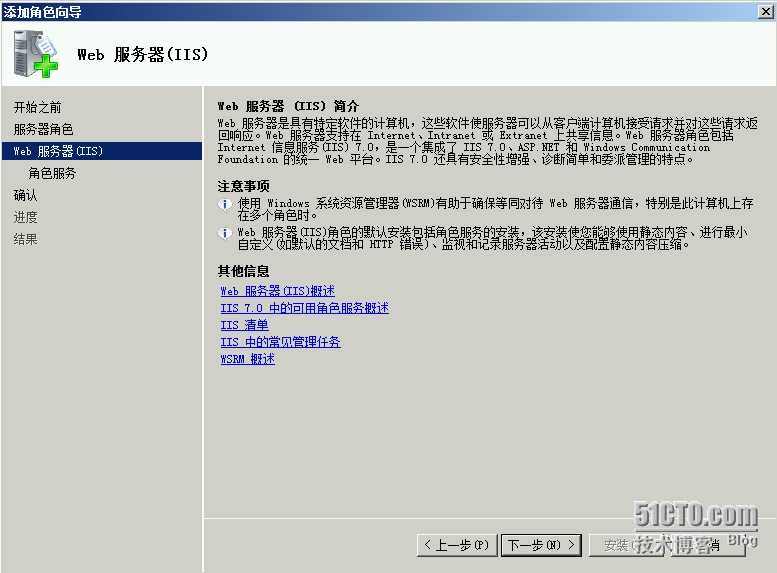Select 服务器角色 step in sidebar
Image resolution: width=777 pixels, height=573 pixels.
tap(44, 129)
